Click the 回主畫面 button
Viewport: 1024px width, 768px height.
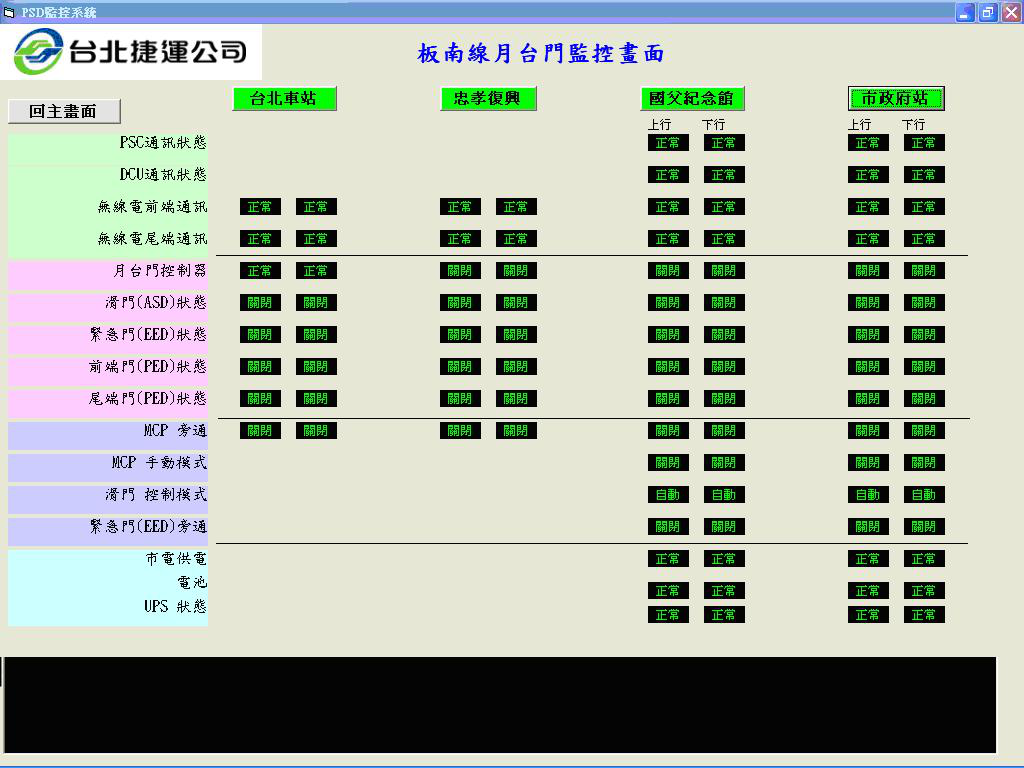64,111
